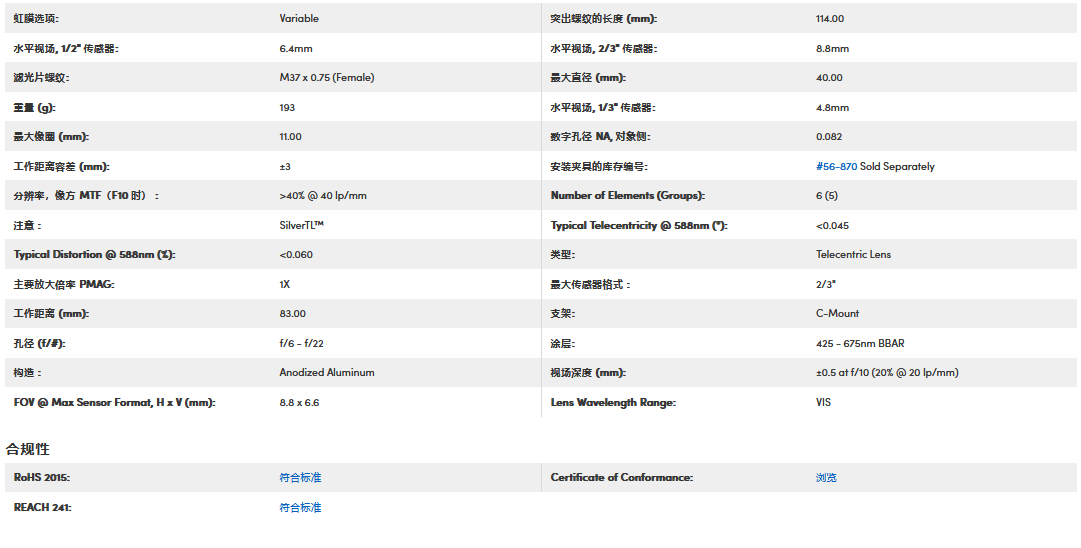Click the REACH 241 符合标准 link
The height and width of the screenshot is (548, 1081).
pos(300,508)
